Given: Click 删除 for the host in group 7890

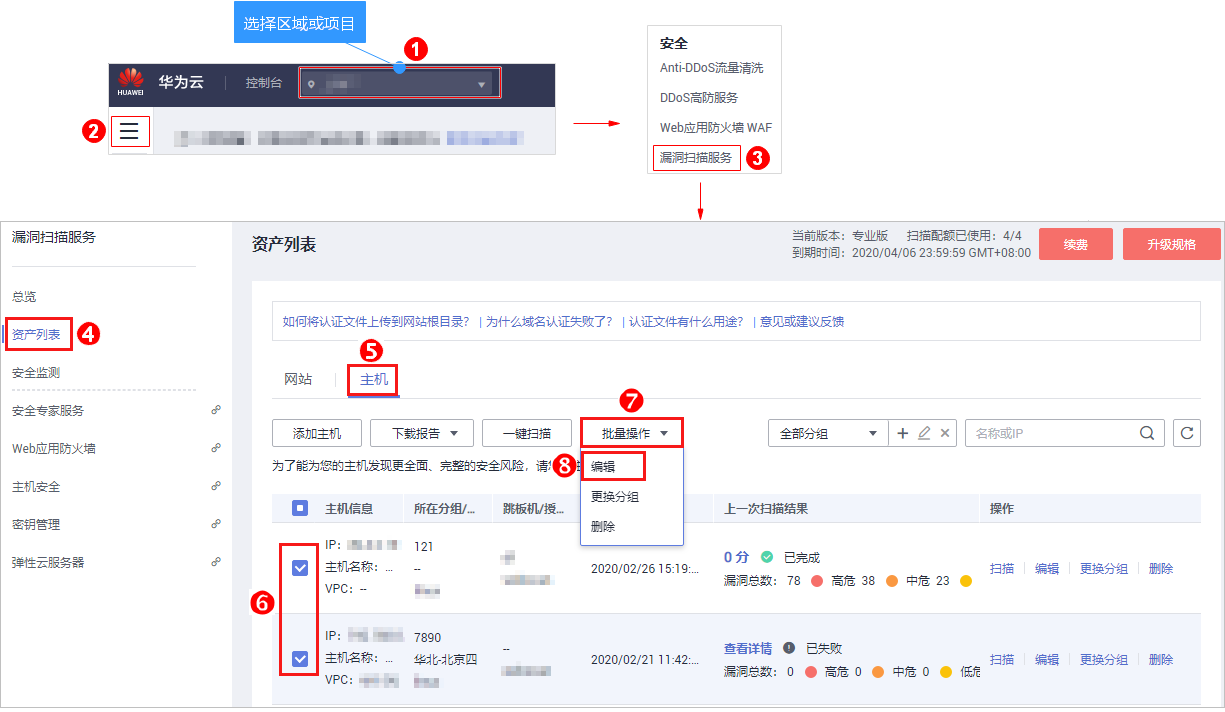Looking at the screenshot, I should click(x=1161, y=659).
